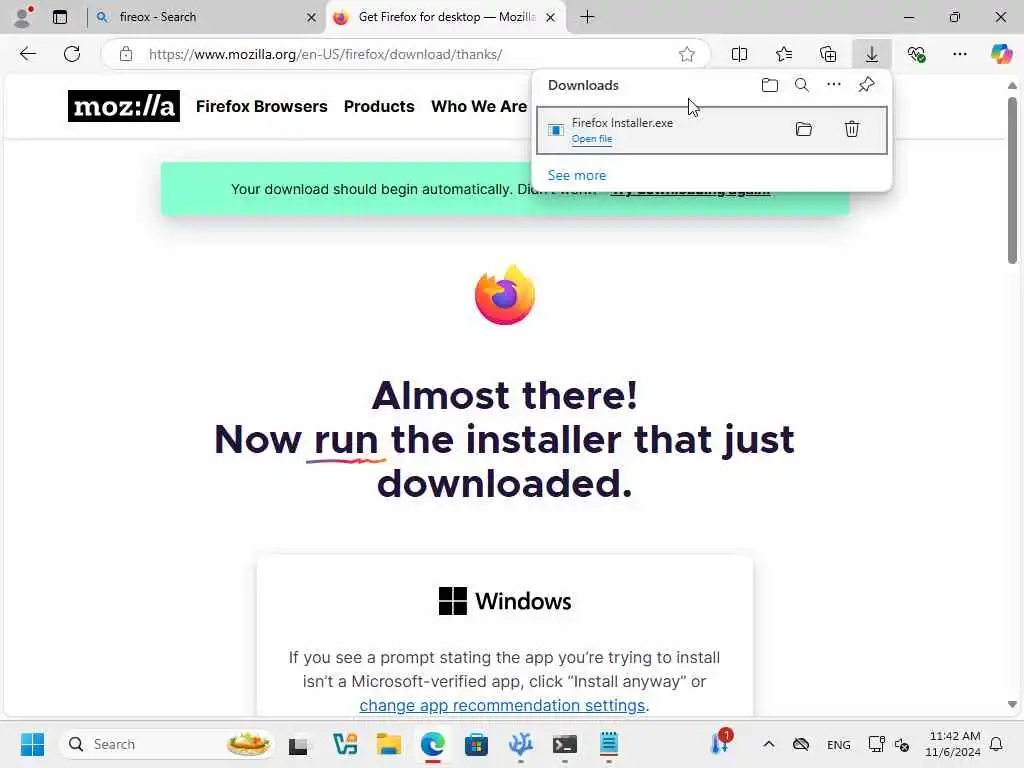The width and height of the screenshot is (1024, 768).
Task: Click the mozilla logo
Action: click(124, 106)
